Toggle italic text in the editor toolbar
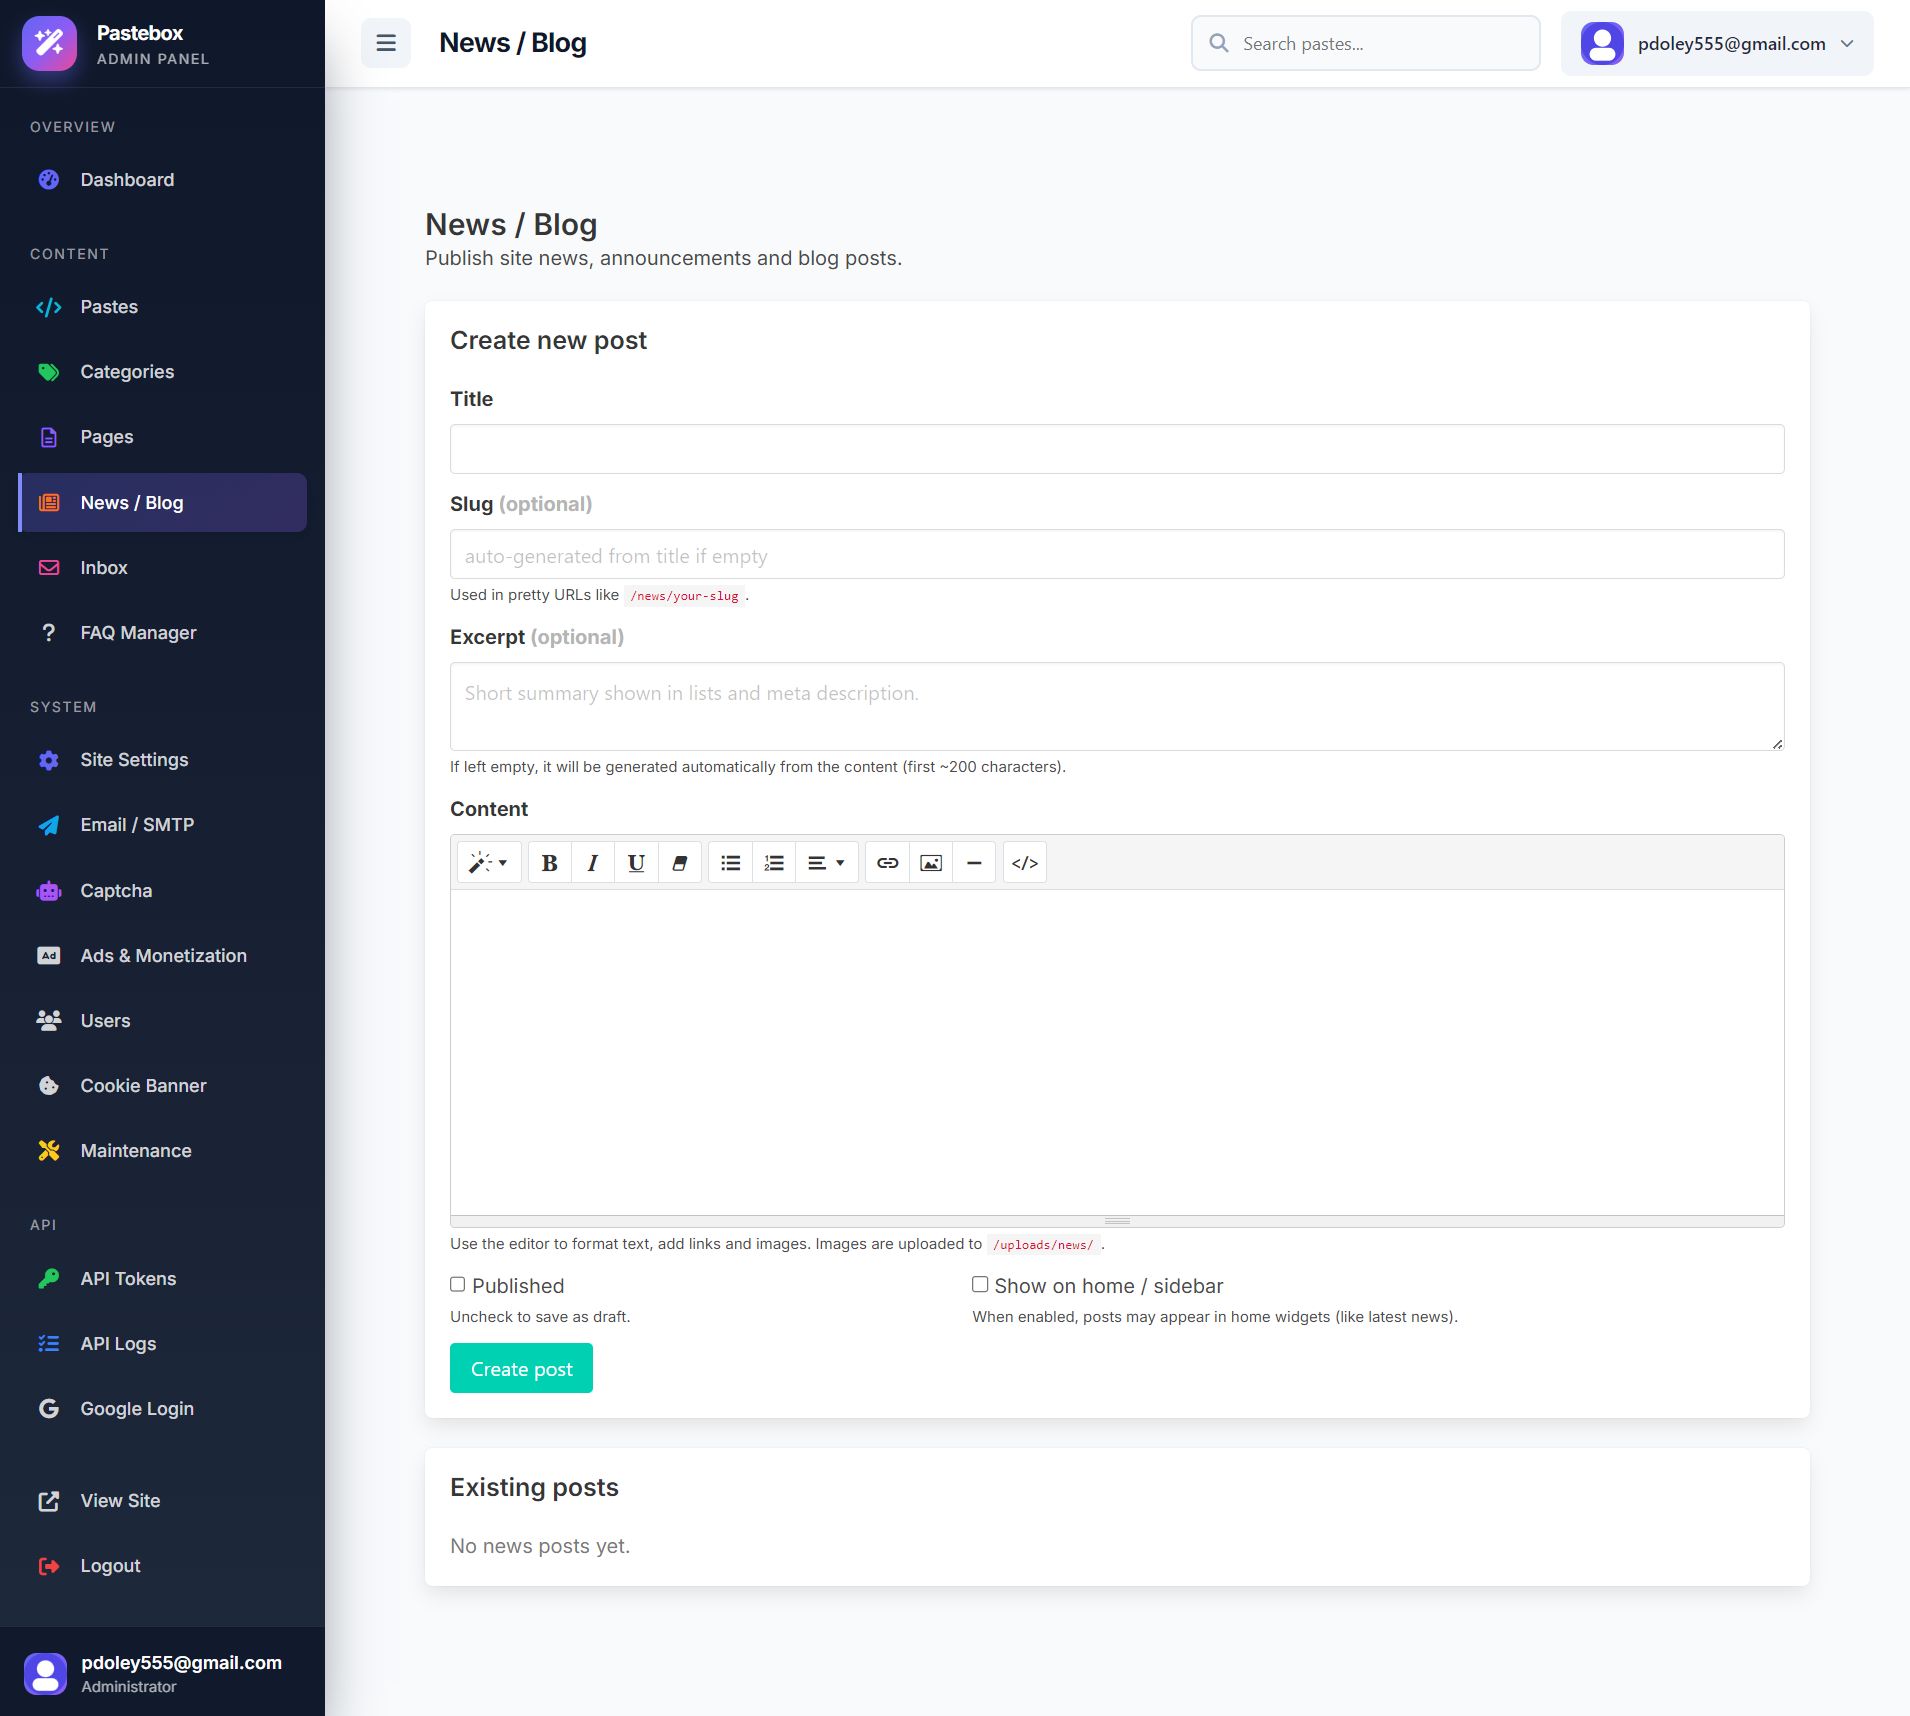This screenshot has width=1910, height=1716. click(593, 863)
